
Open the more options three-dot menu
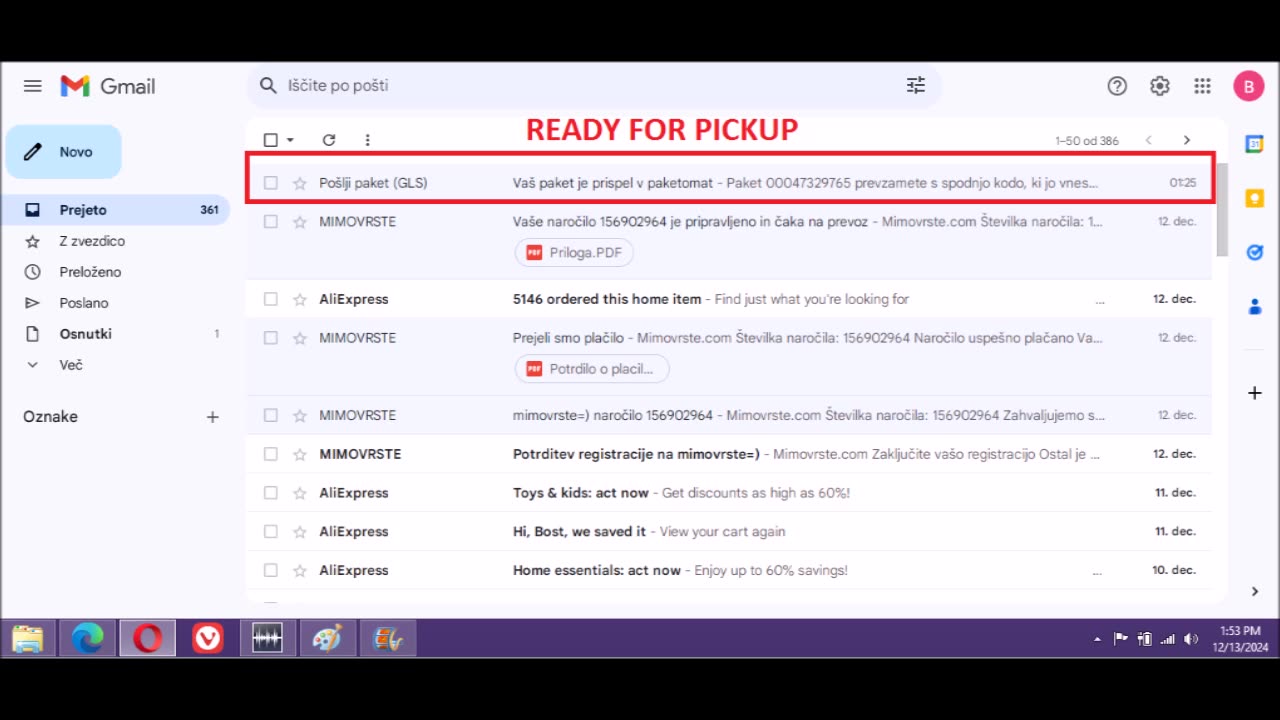(x=367, y=140)
